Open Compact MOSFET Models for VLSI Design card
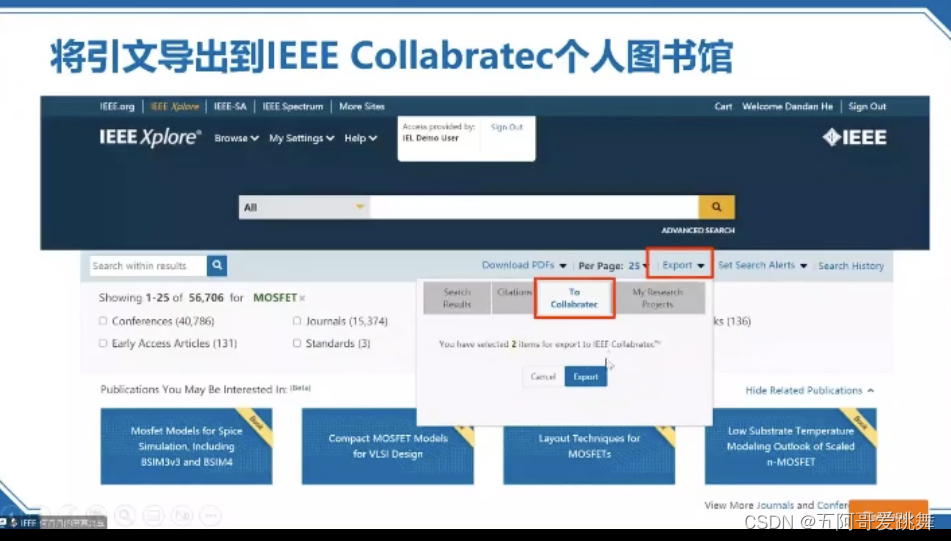951x541 pixels. [388, 446]
